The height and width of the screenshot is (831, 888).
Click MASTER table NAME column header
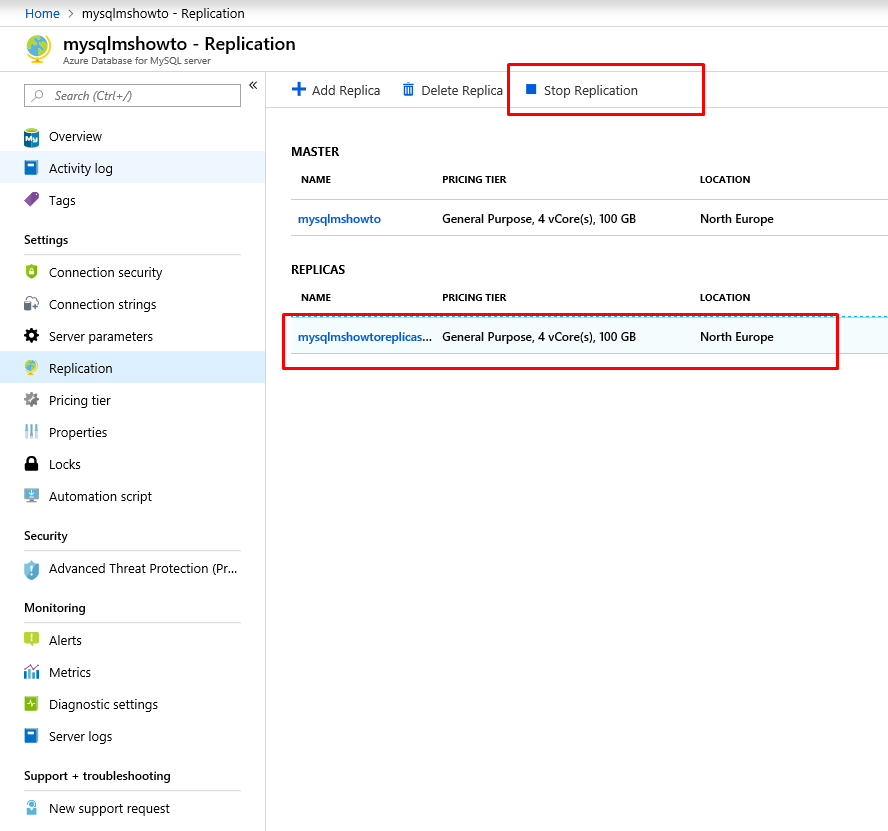pyautogui.click(x=316, y=180)
